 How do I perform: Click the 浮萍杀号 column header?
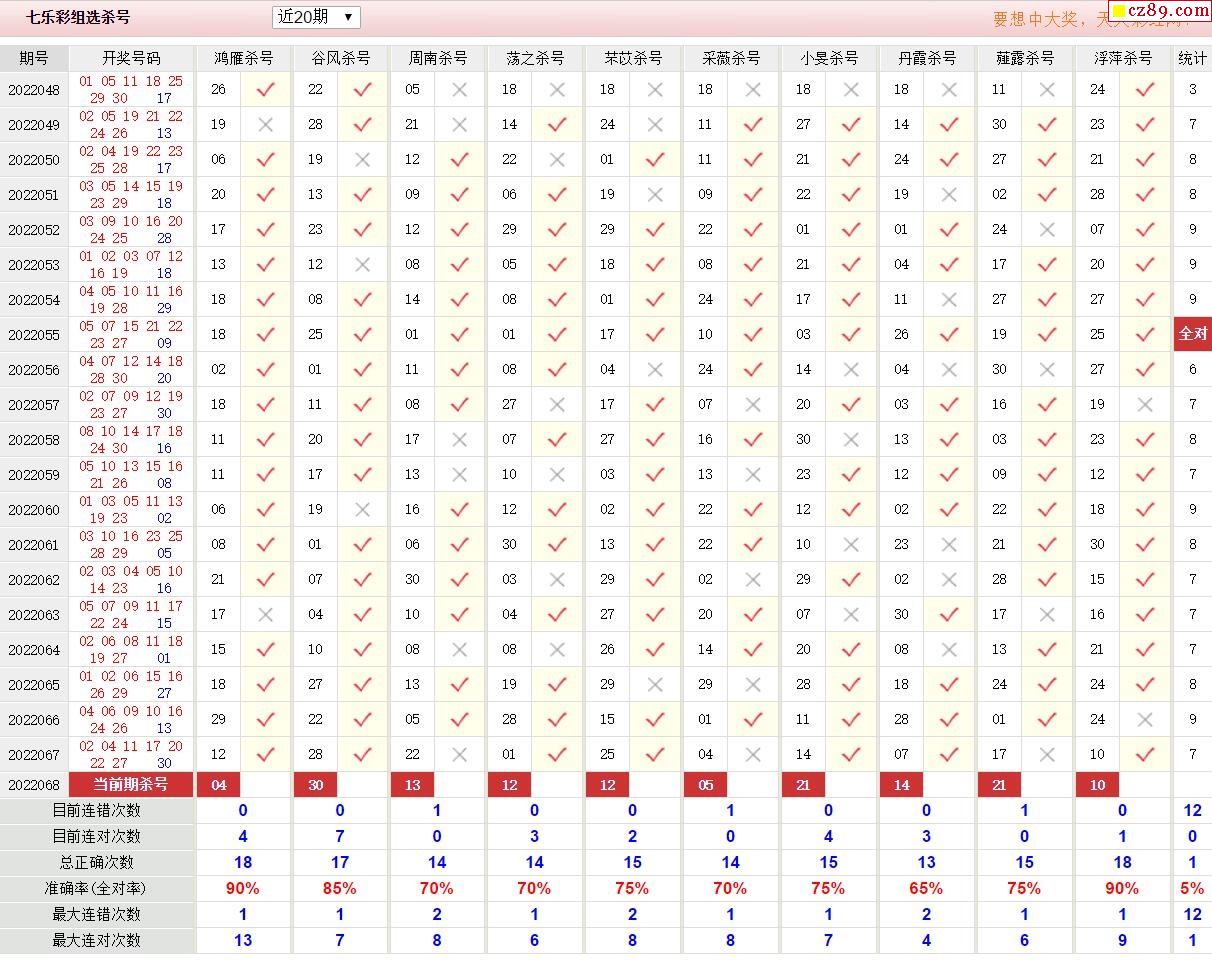coord(1123,58)
